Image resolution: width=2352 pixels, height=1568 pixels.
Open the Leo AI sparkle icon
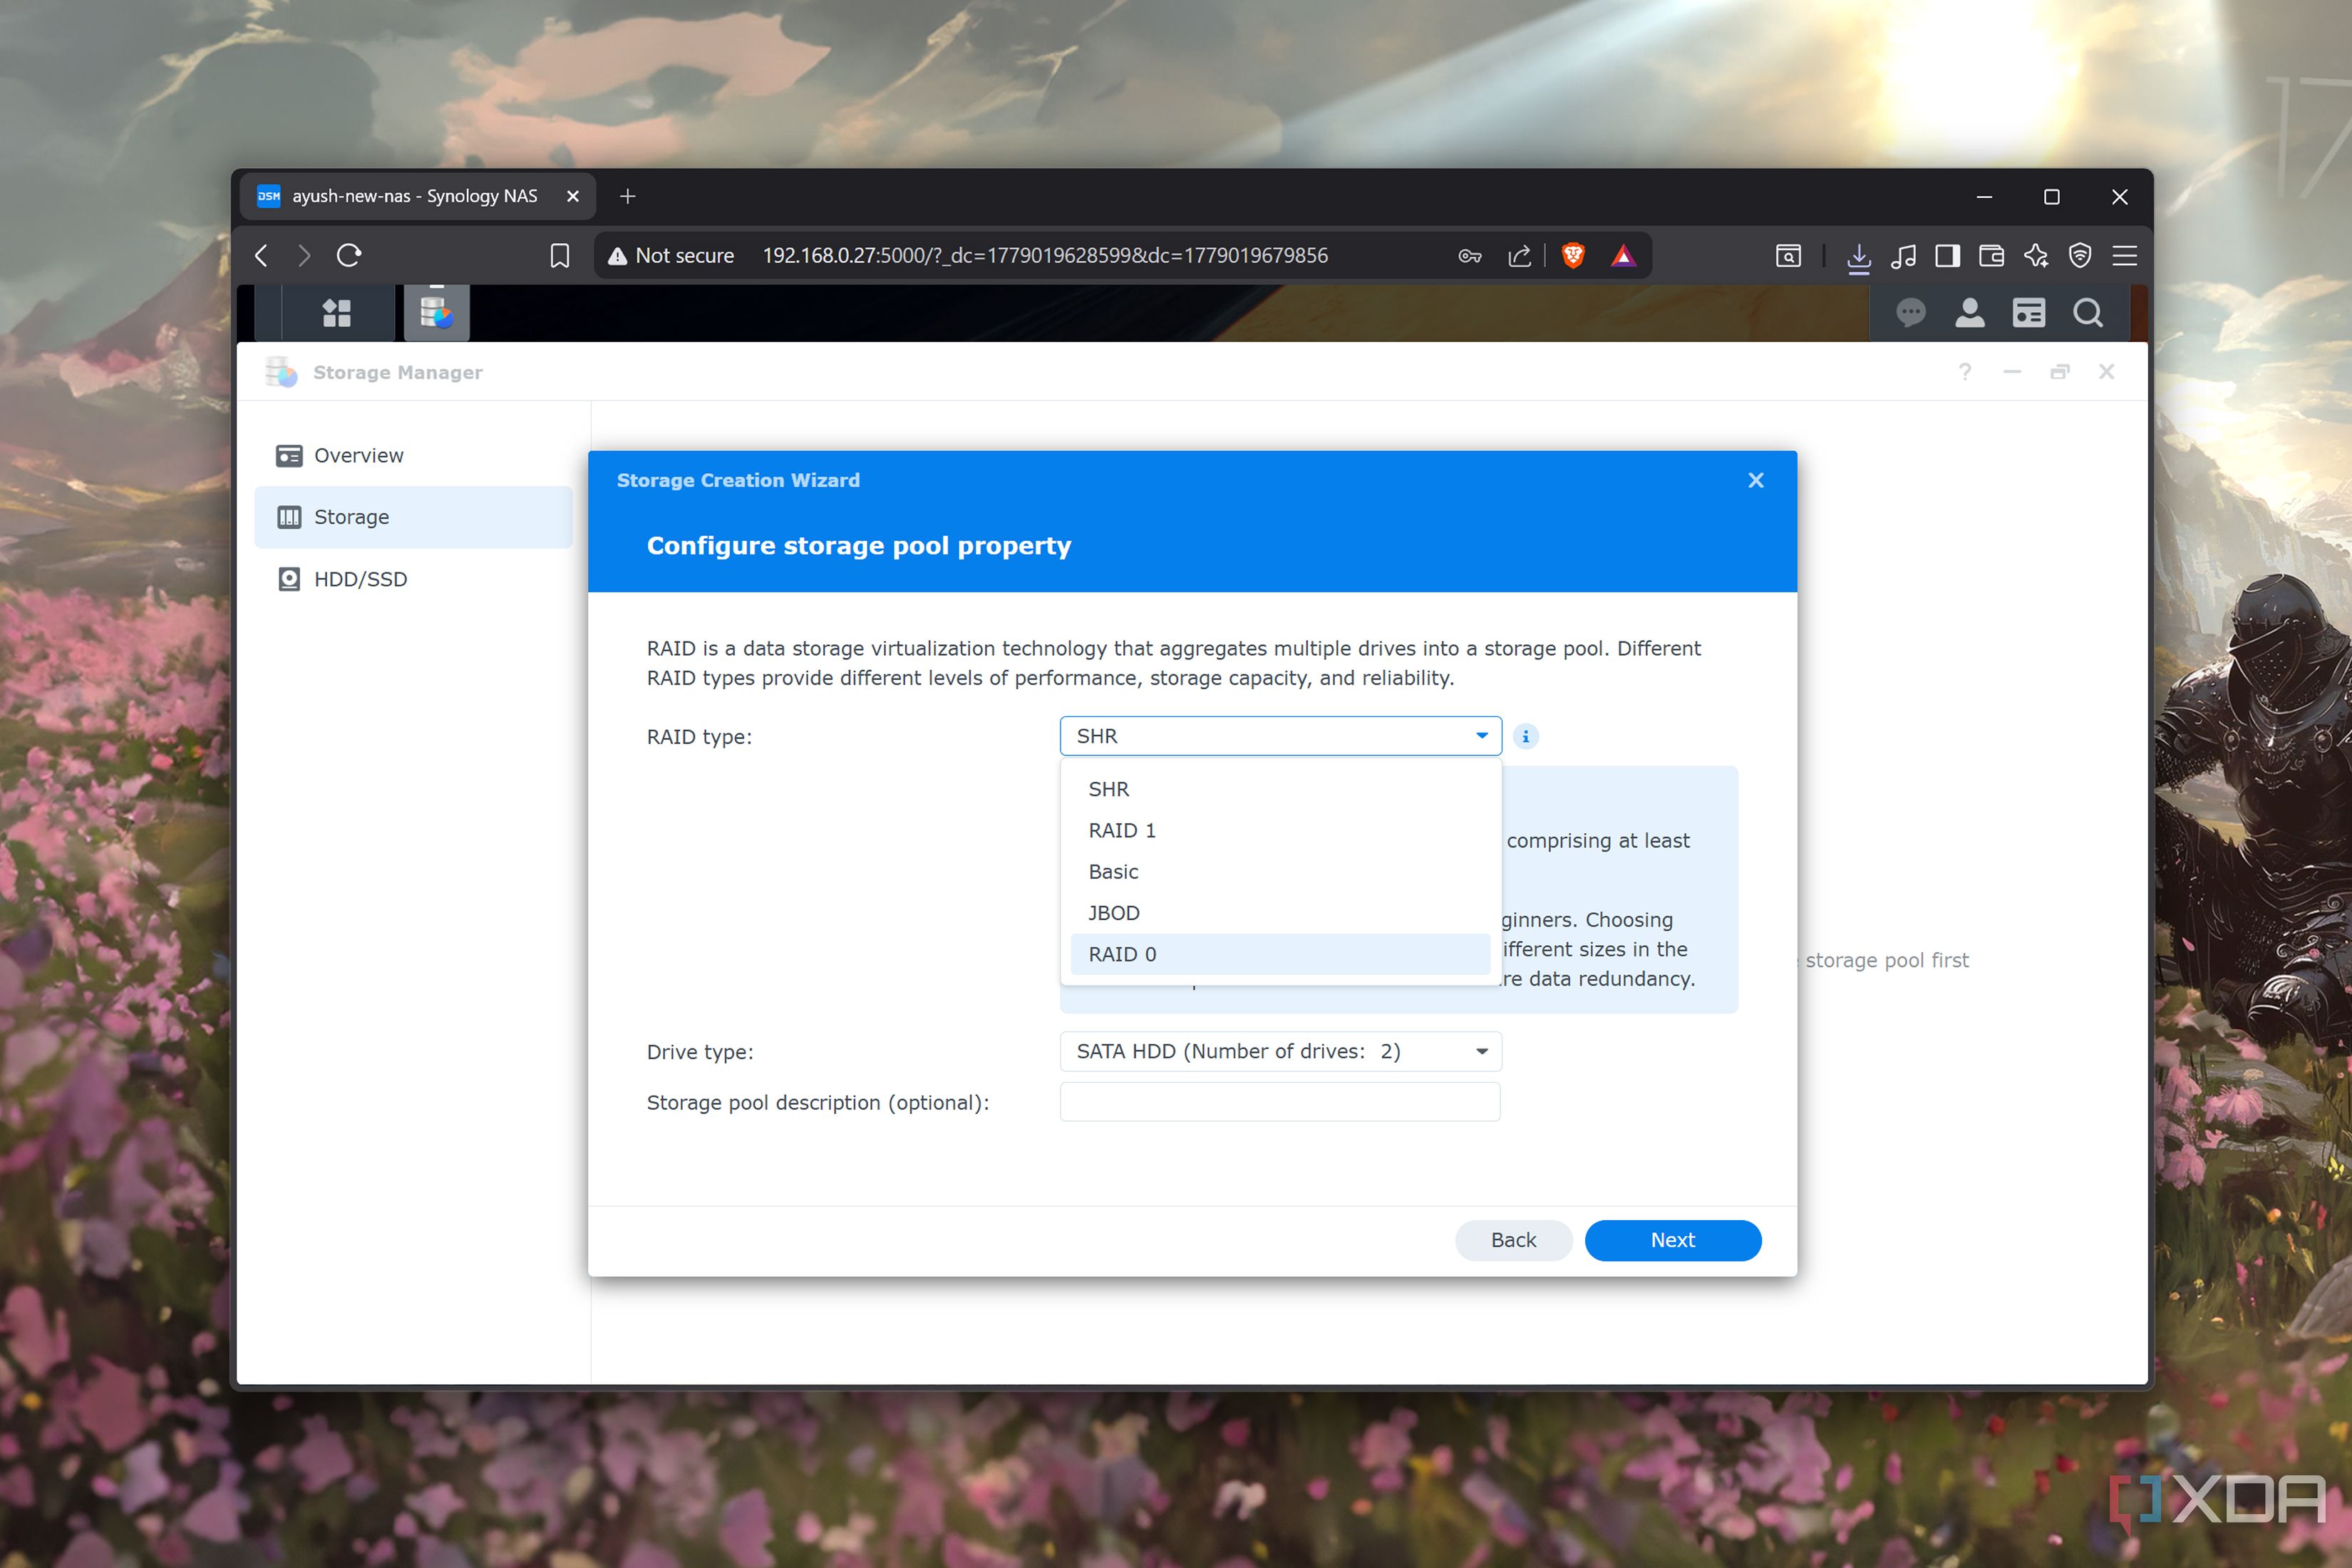click(2036, 256)
